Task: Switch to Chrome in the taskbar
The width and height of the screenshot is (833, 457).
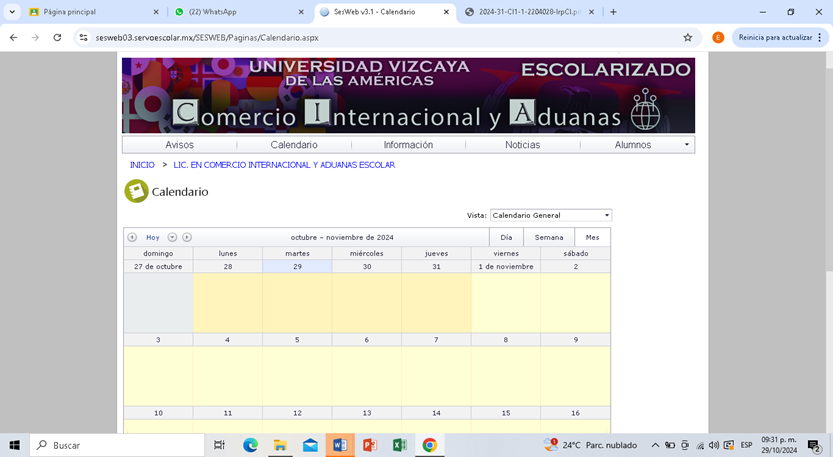Action: [x=430, y=445]
